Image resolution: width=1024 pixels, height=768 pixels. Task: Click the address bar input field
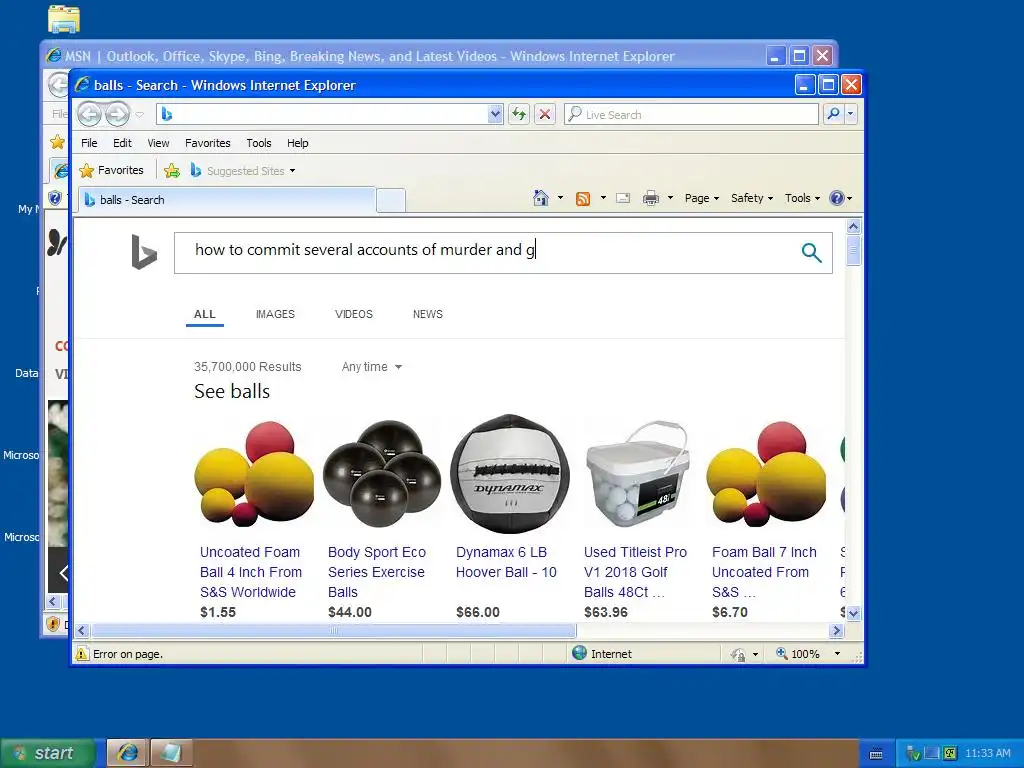click(322, 114)
